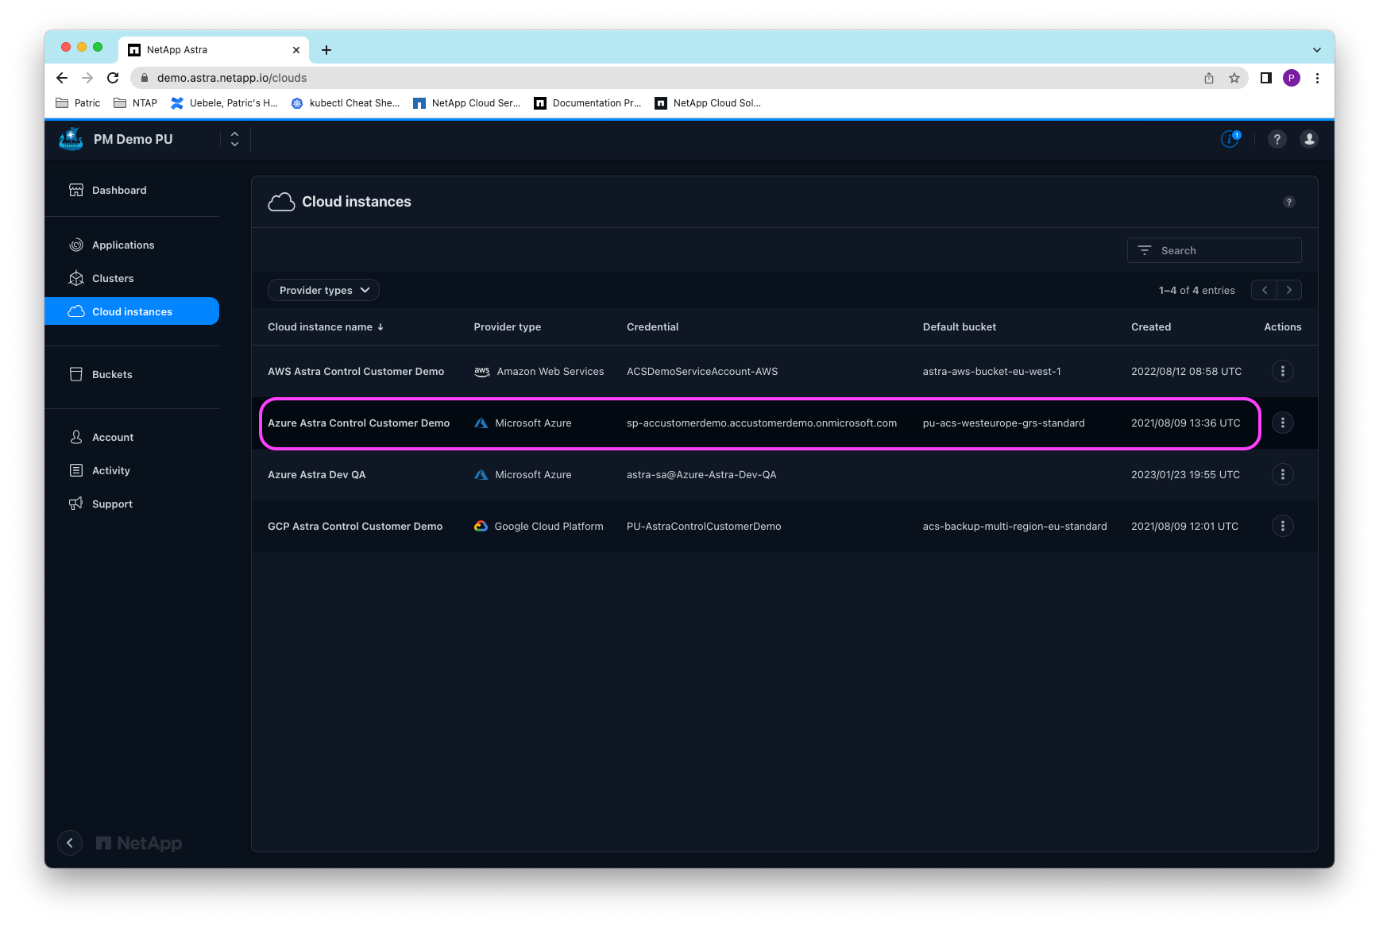Click the help question mark icon in header
This screenshot has height=927, width=1379.
[1277, 139]
